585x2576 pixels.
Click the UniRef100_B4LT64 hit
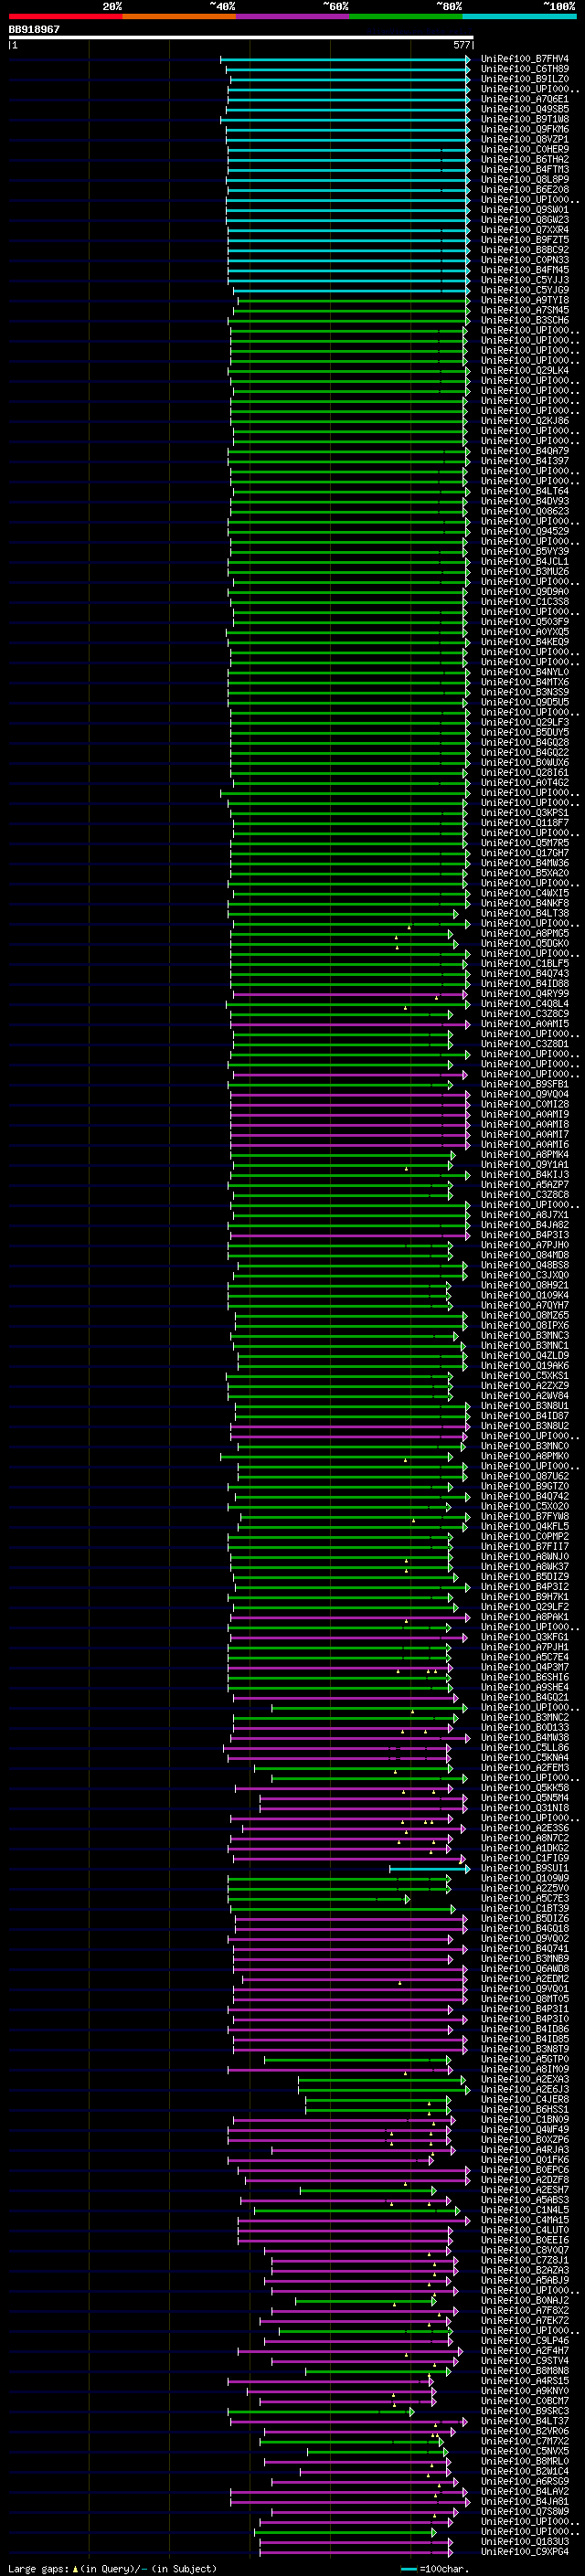click(x=525, y=491)
